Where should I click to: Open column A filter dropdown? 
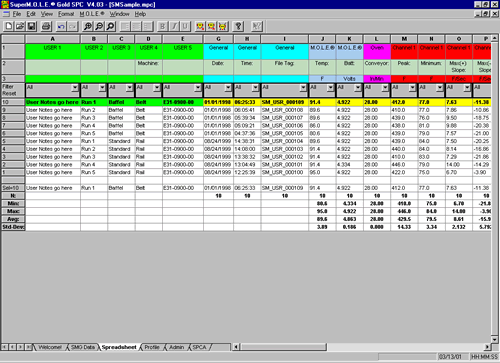point(75,87)
